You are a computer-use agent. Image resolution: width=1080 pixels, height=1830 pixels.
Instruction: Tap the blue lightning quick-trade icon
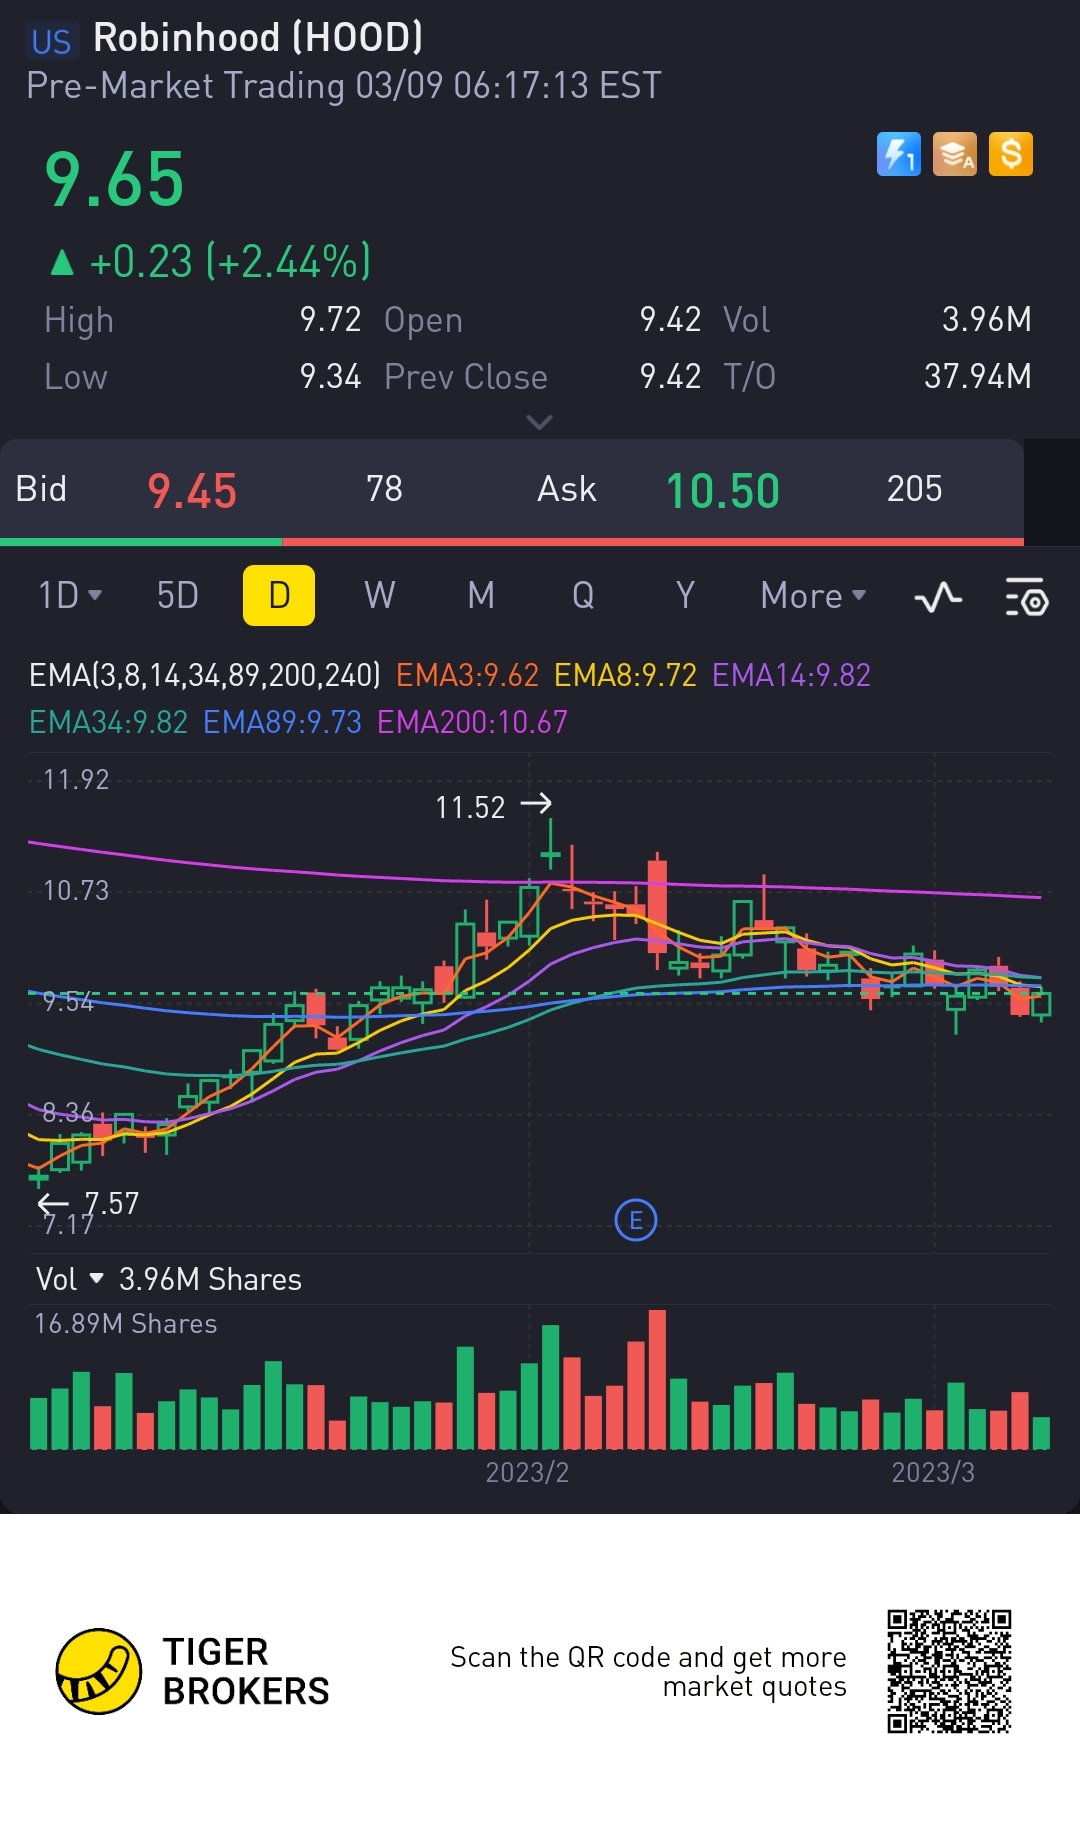pyautogui.click(x=898, y=155)
